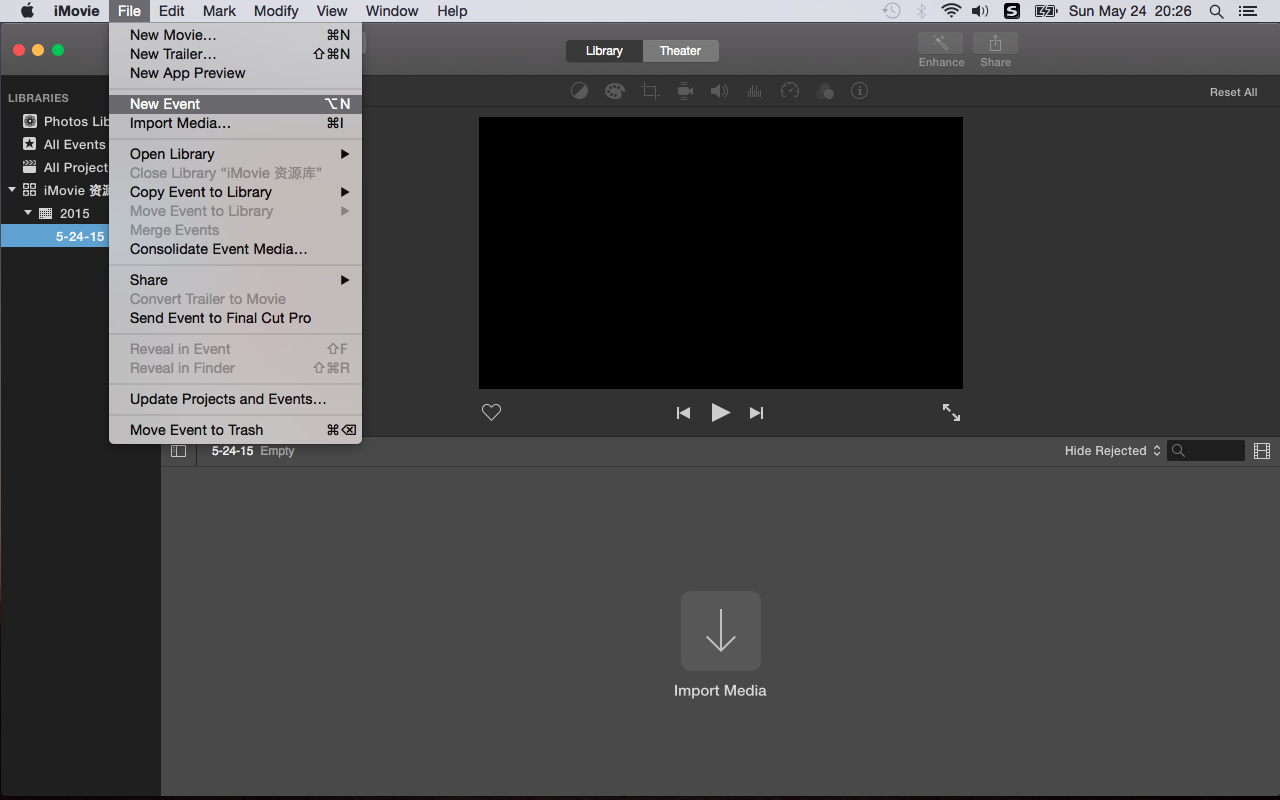Image resolution: width=1280 pixels, height=800 pixels.
Task: Click the large Import Media arrow button
Action: pos(721,631)
